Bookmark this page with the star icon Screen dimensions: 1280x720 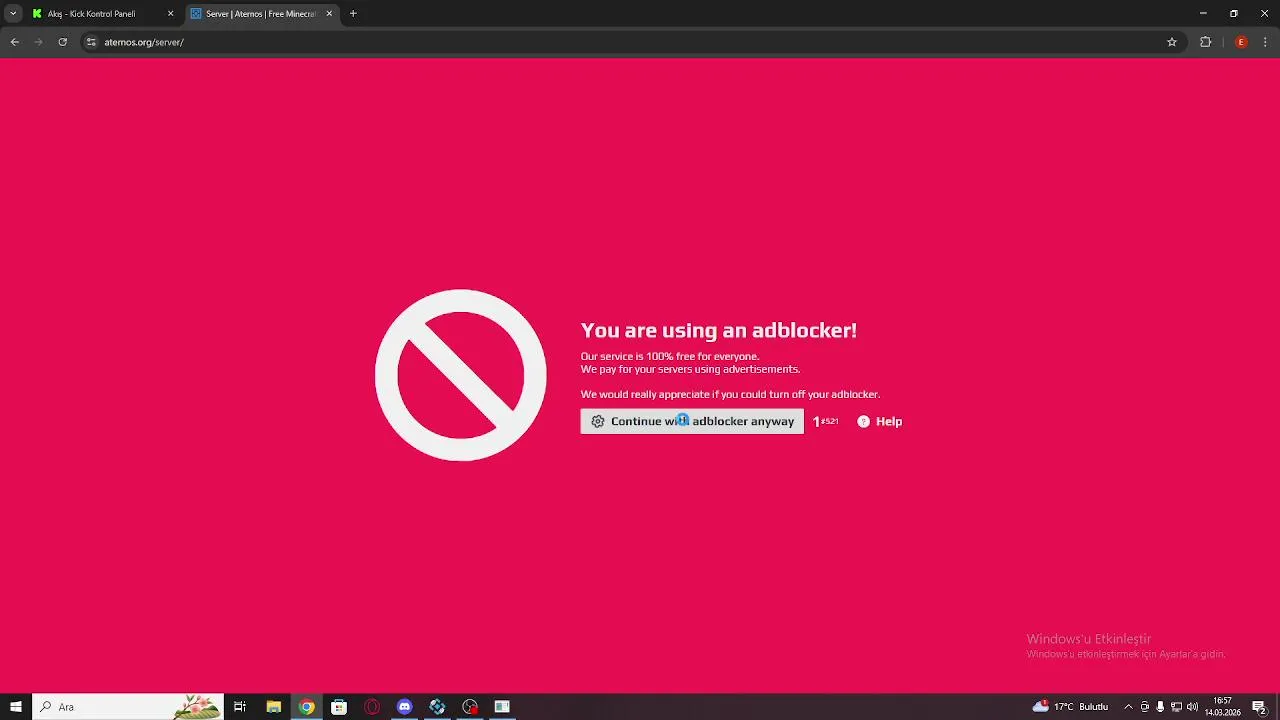pos(1172,42)
